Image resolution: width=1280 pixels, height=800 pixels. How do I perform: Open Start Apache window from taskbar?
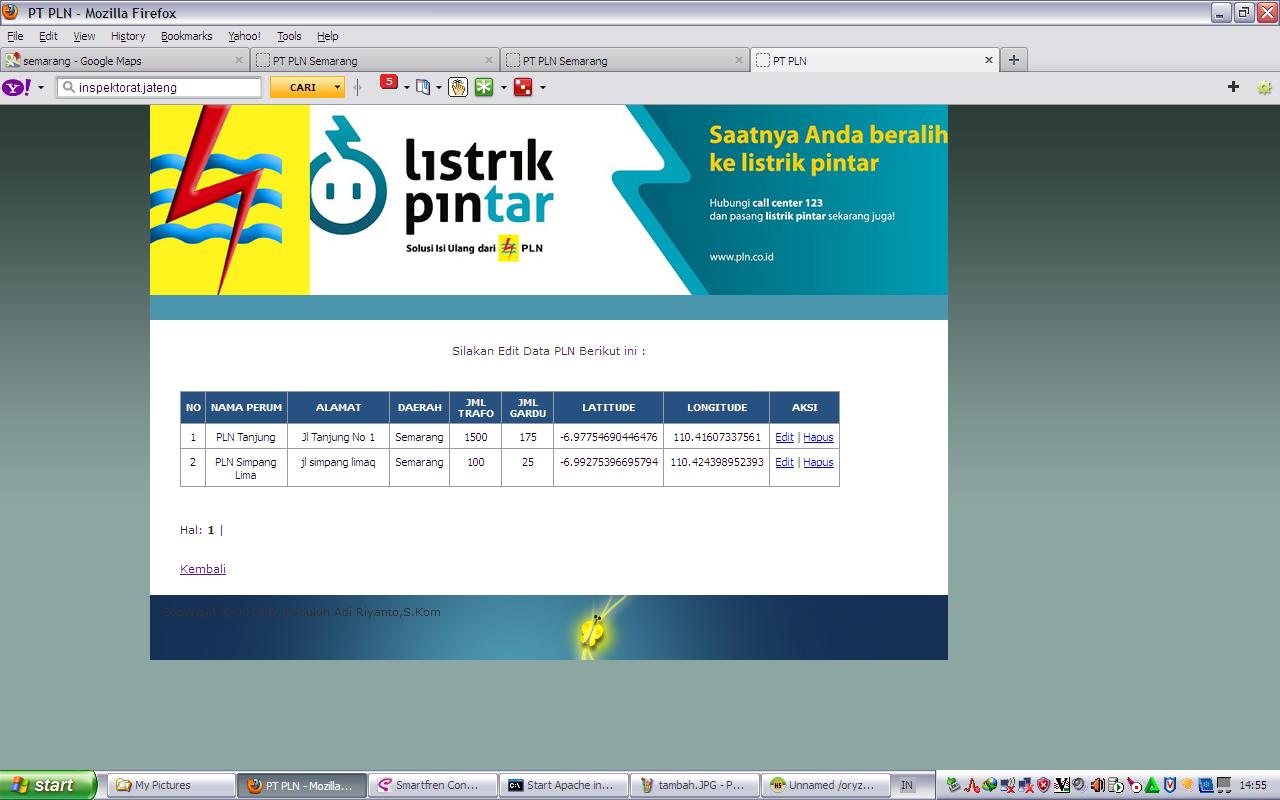pos(564,785)
